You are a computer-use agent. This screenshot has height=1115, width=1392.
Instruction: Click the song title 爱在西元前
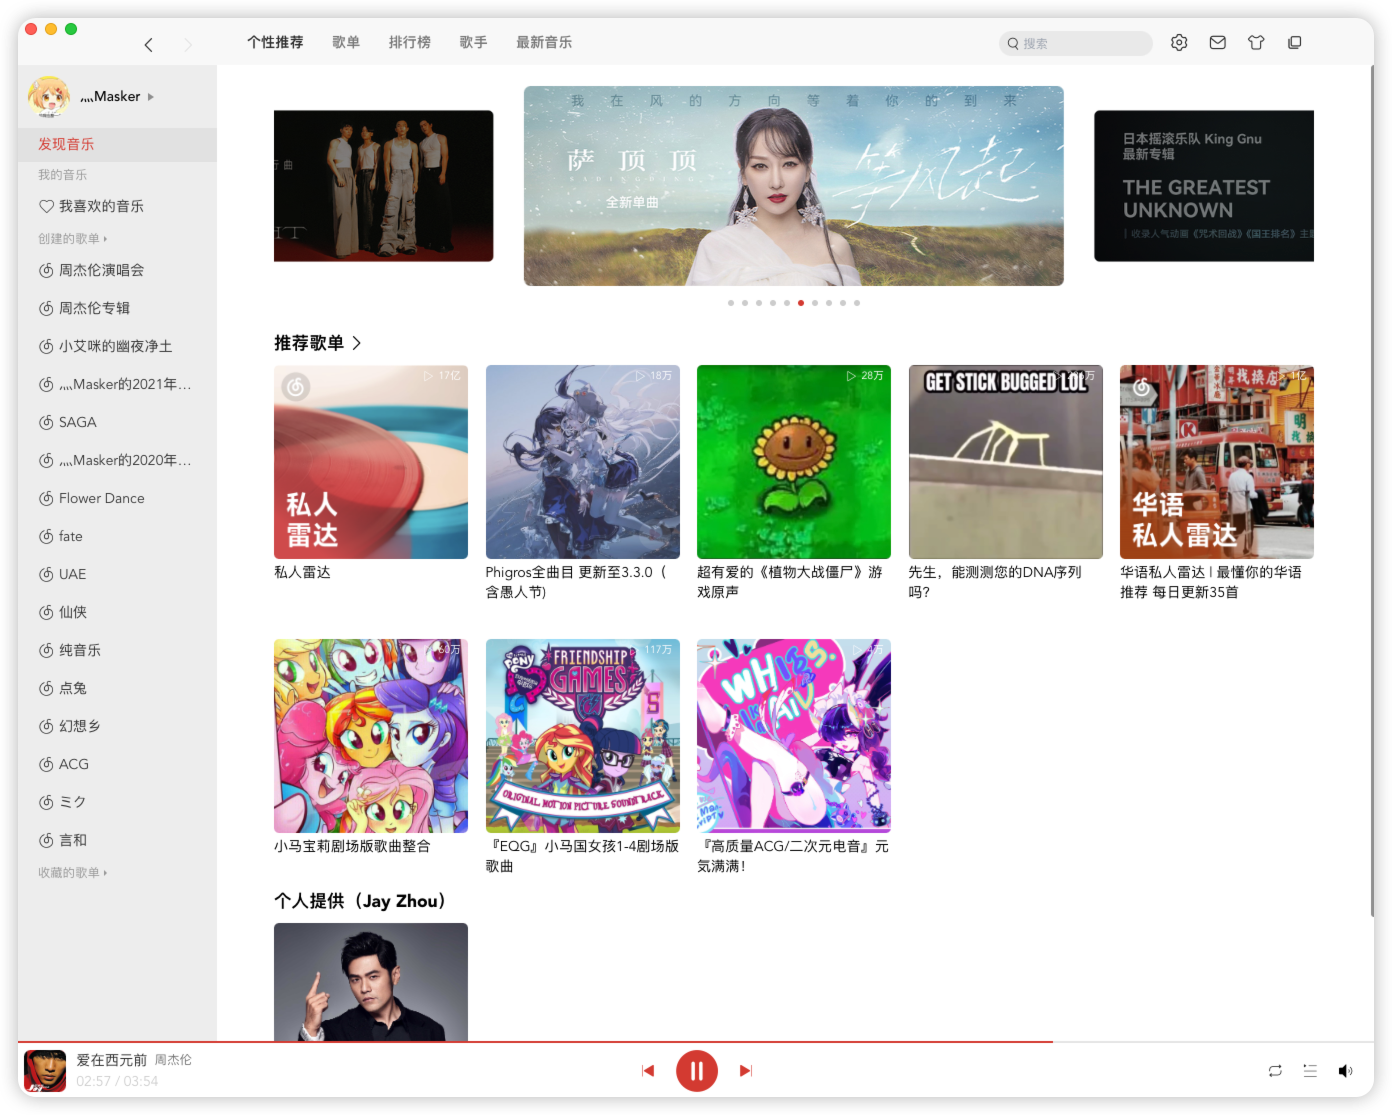coord(112,1060)
